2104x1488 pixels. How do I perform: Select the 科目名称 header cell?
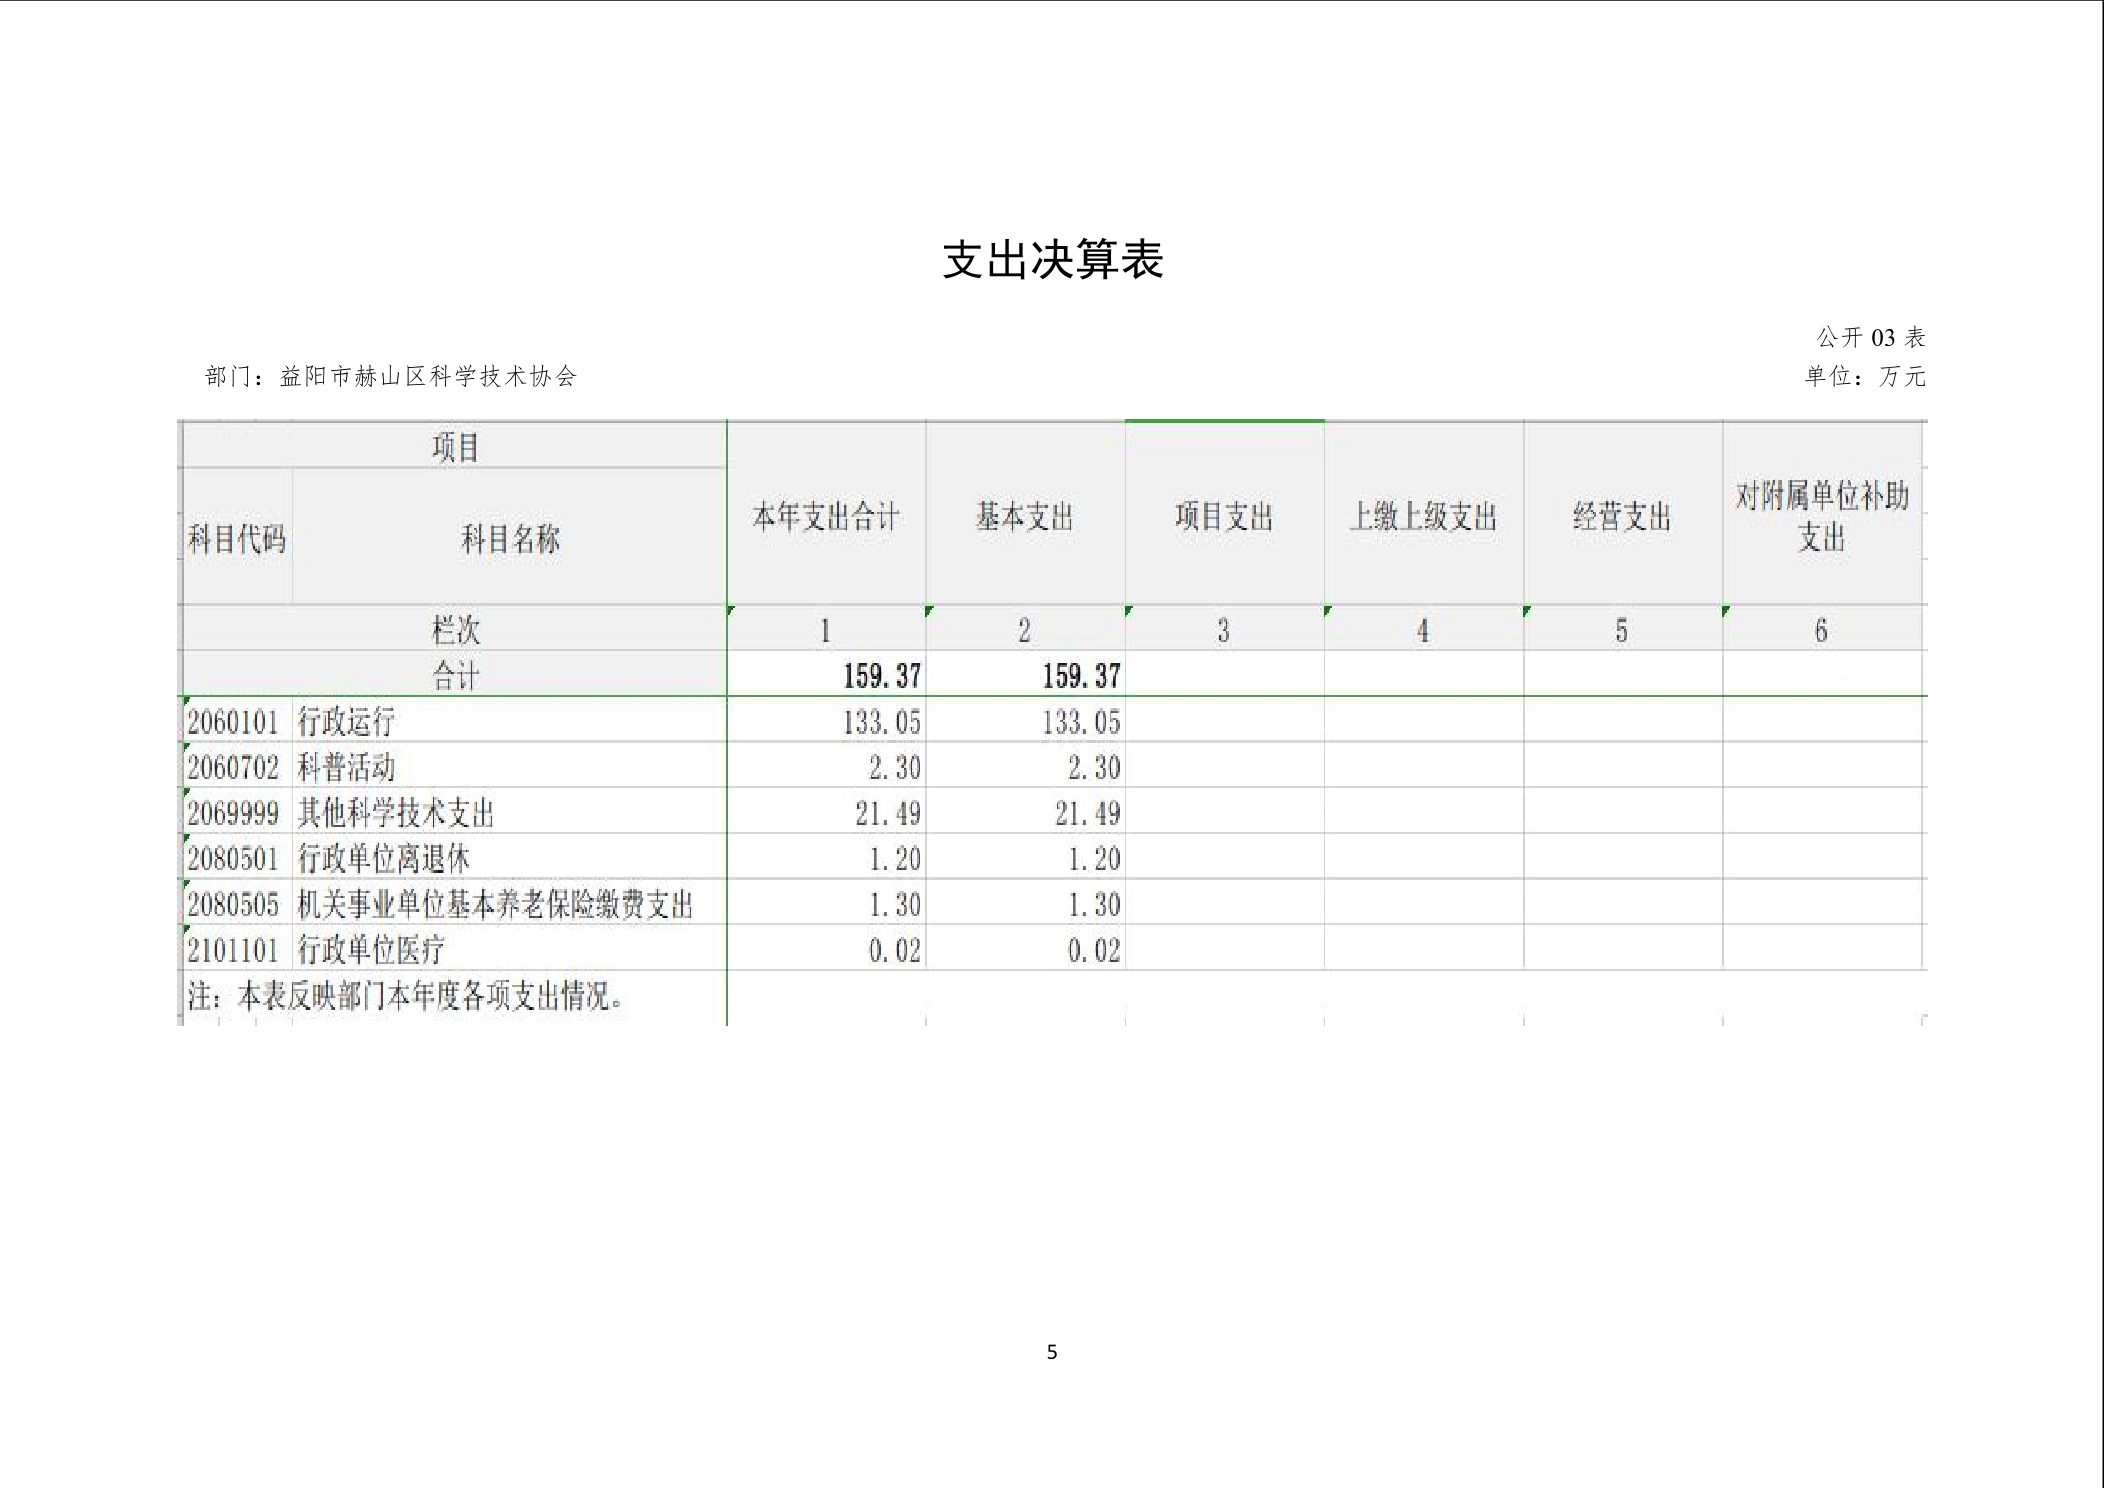[510, 540]
